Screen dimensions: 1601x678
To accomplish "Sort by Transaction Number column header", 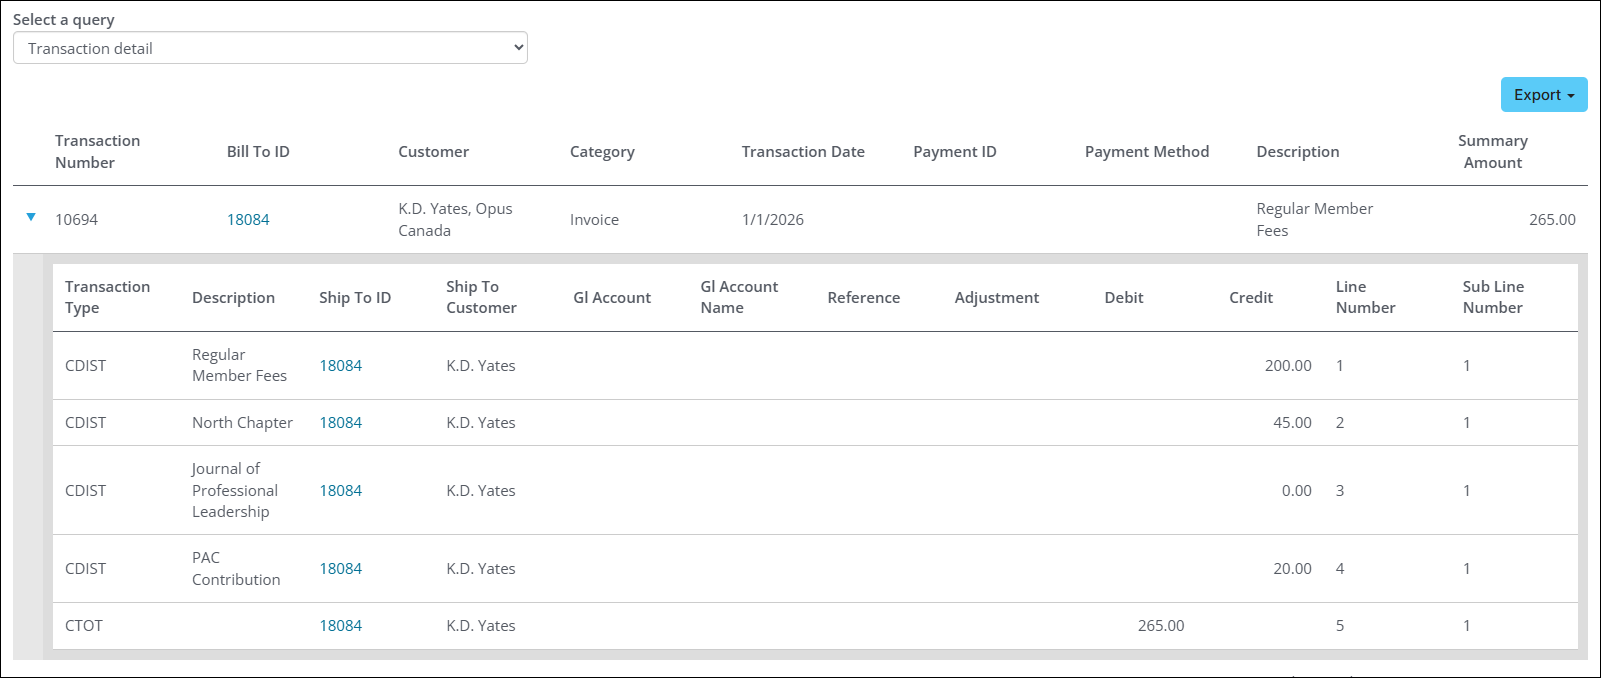I will (x=97, y=152).
